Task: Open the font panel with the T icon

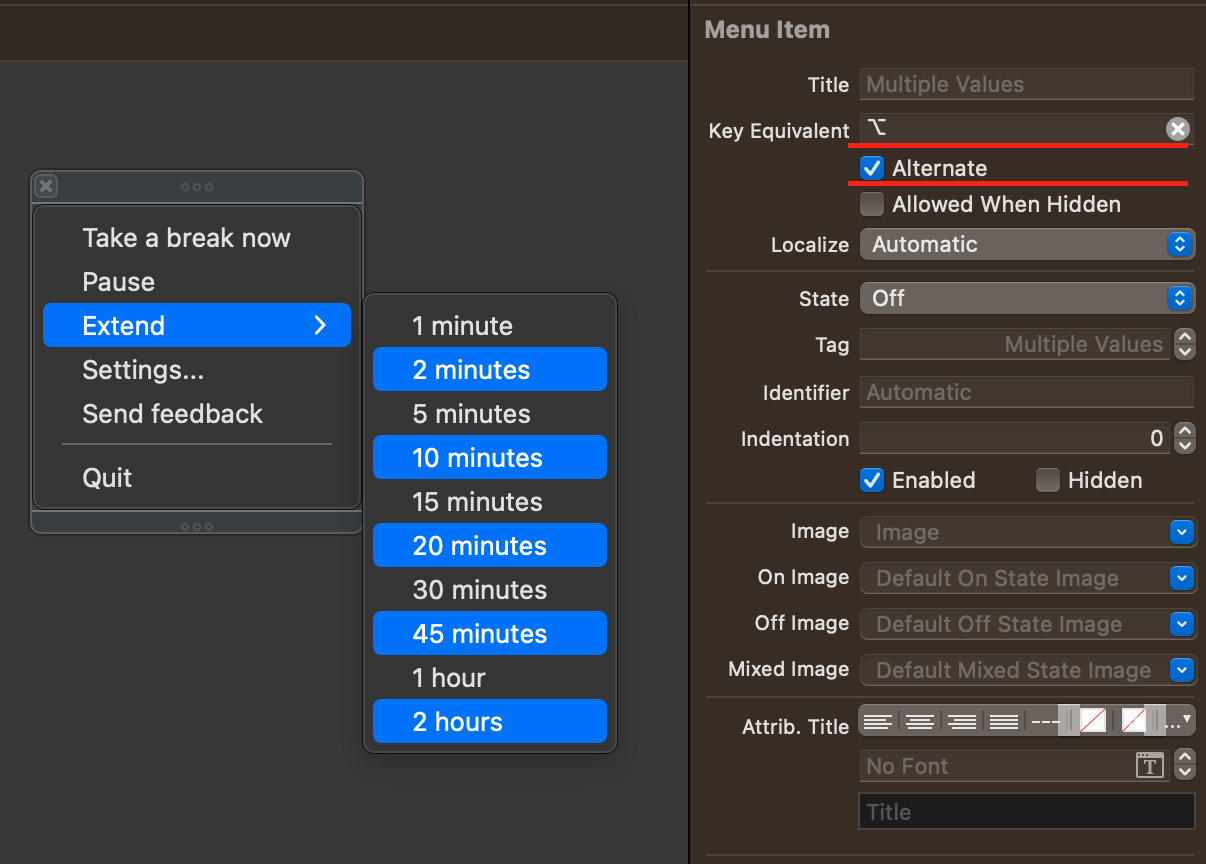Action: pos(1149,765)
